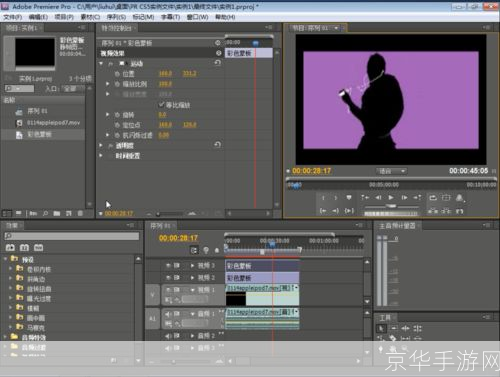The image size is (500, 377).
Task: Toggle loop playback in program monitor
Action: tap(433, 198)
